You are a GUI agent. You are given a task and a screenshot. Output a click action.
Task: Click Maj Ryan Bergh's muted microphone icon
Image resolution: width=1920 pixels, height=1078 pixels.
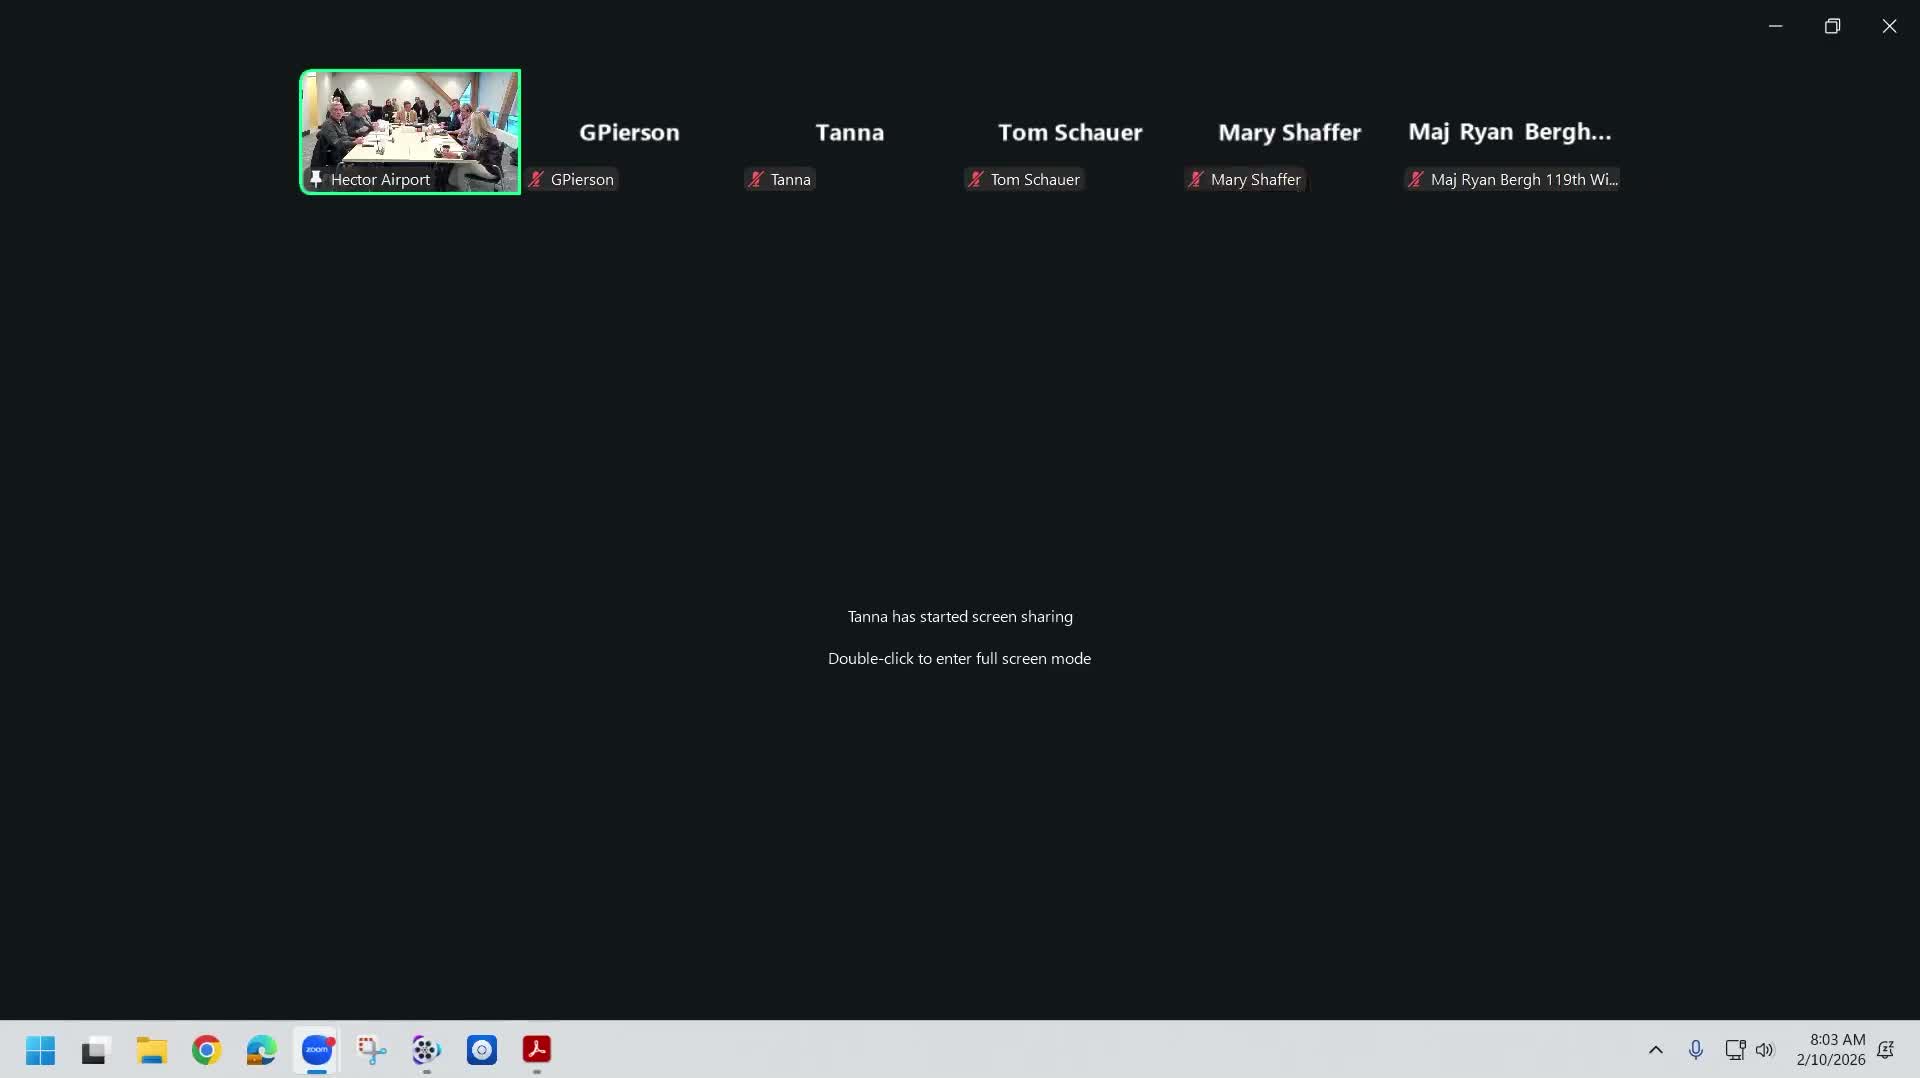[1416, 180]
